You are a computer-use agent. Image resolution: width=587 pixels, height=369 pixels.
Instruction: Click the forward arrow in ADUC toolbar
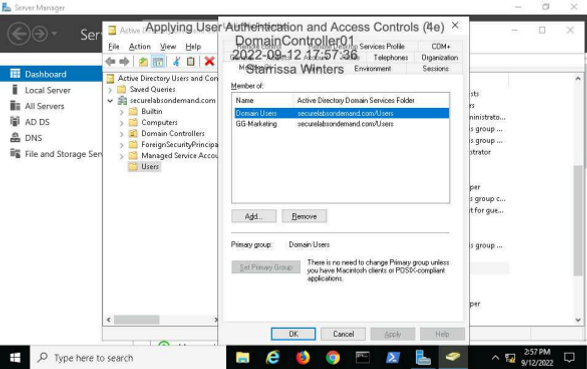click(124, 61)
